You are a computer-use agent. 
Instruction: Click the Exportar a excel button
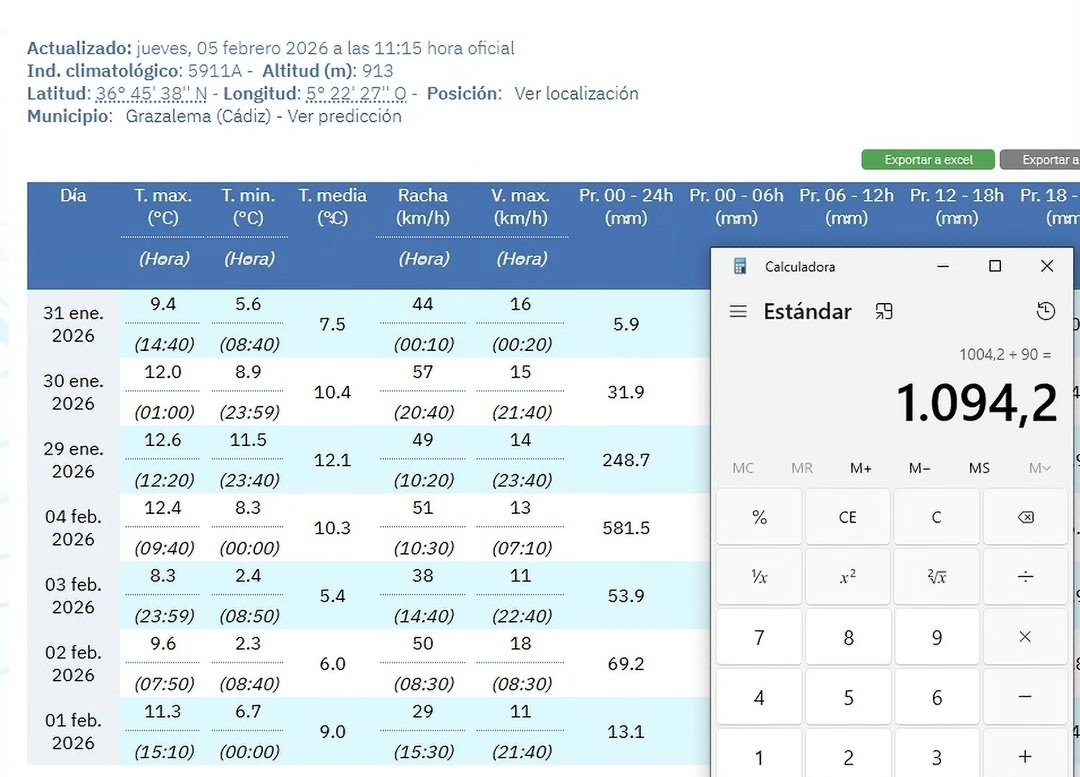coord(928,160)
